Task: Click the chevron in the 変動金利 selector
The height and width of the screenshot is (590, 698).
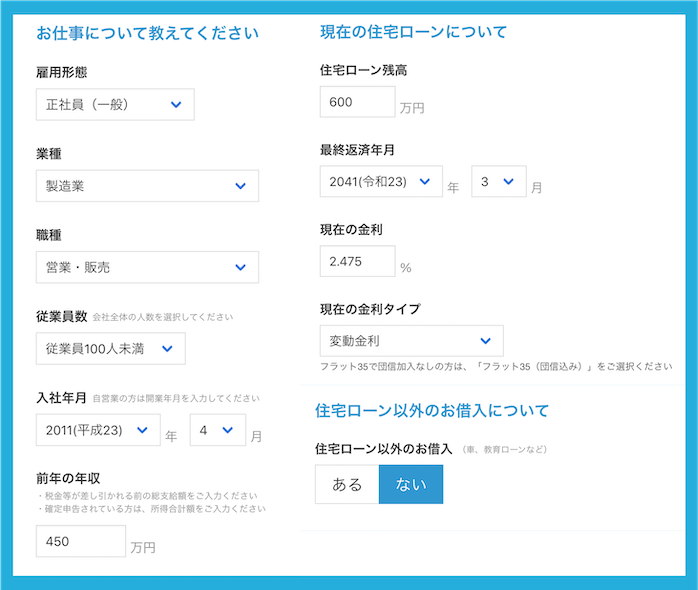Action: (x=485, y=341)
